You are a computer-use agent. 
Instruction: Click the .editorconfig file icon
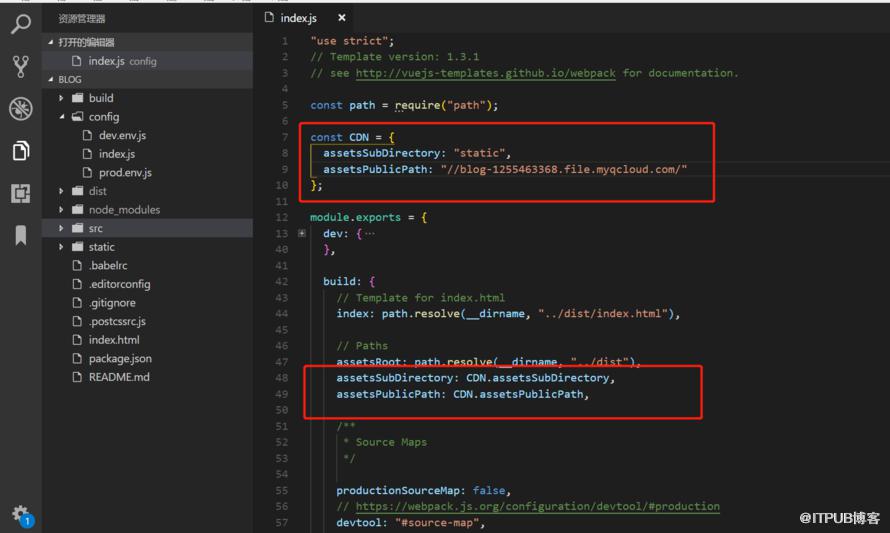click(77, 284)
